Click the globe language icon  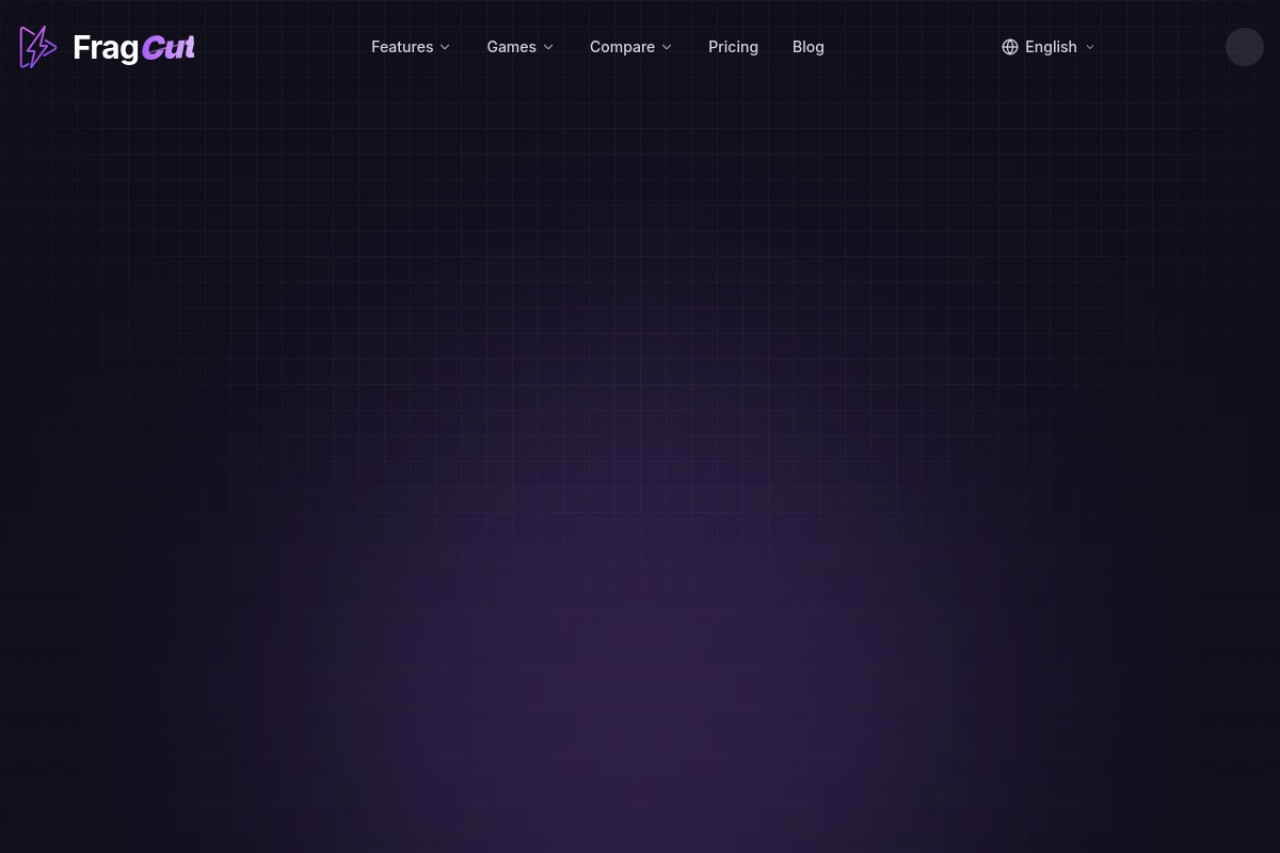pos(1010,47)
